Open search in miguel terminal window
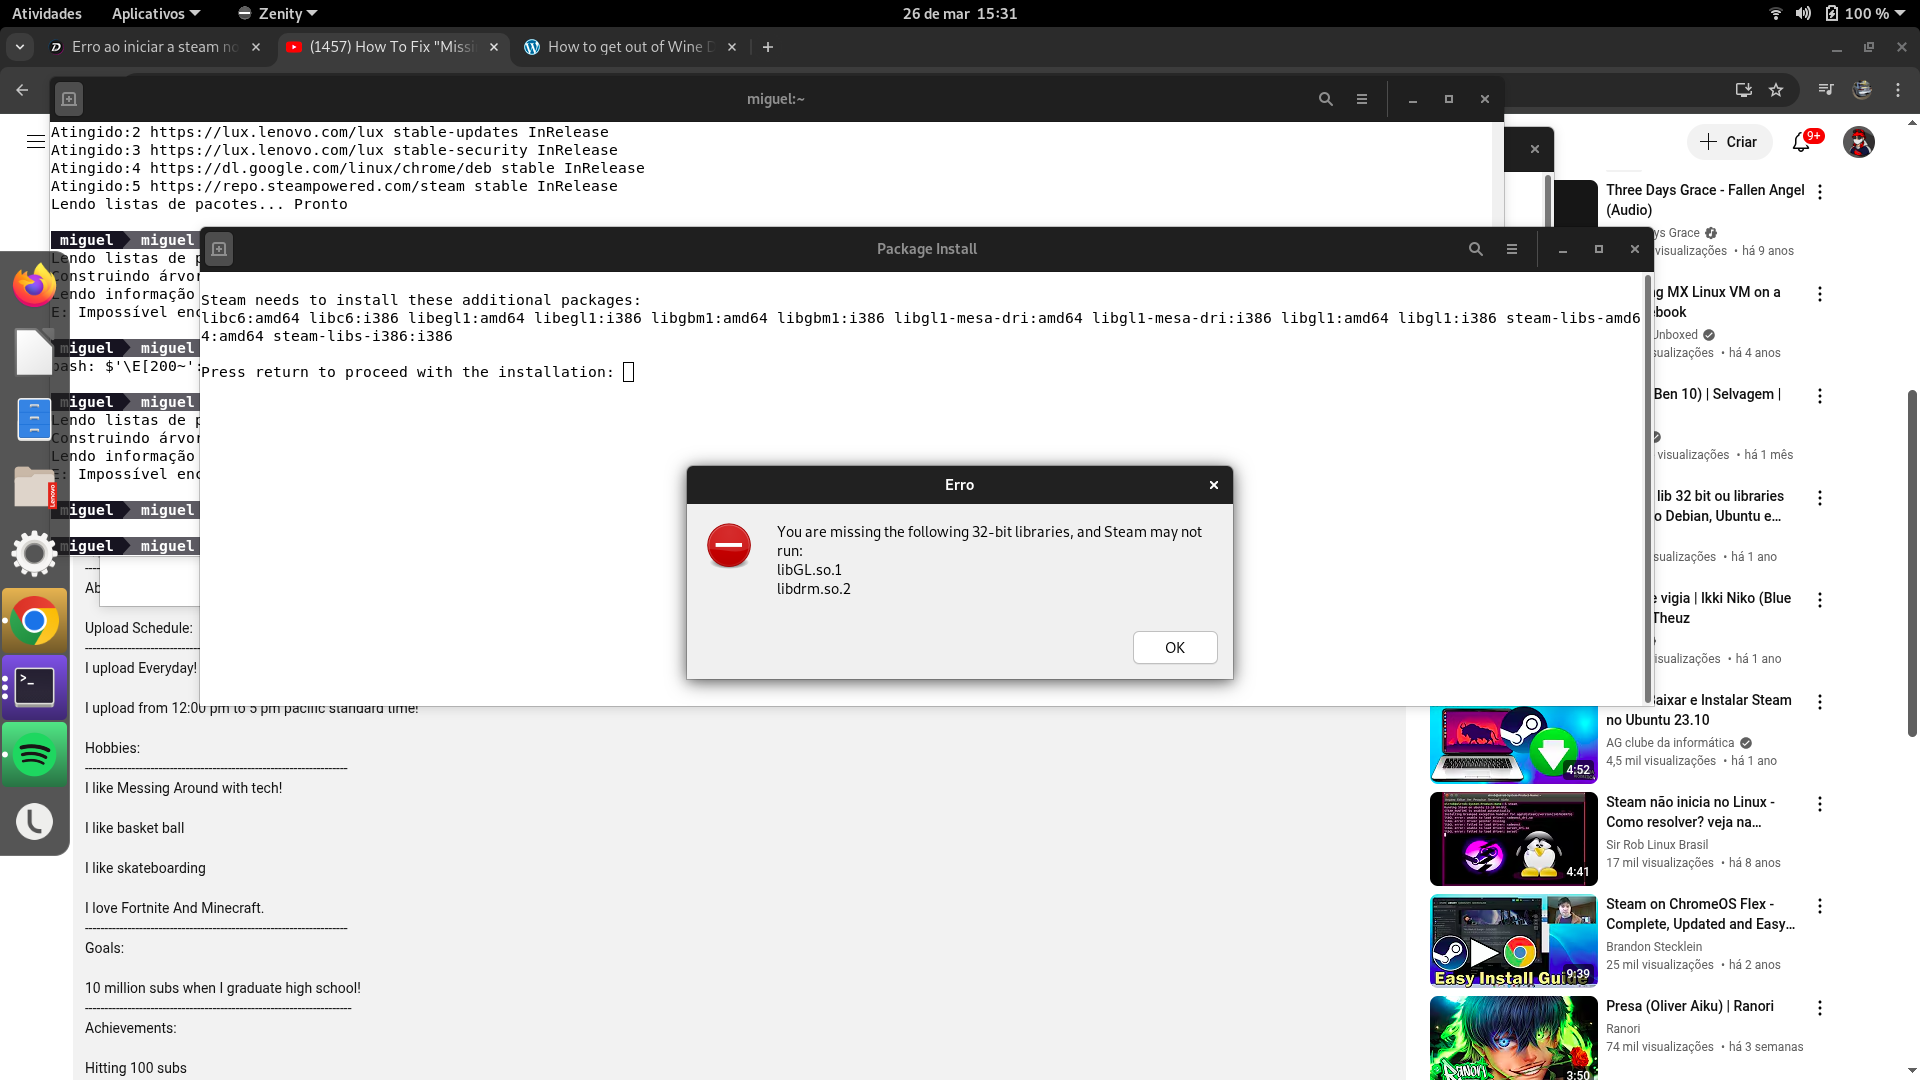This screenshot has width=1920, height=1080. 1325,99
